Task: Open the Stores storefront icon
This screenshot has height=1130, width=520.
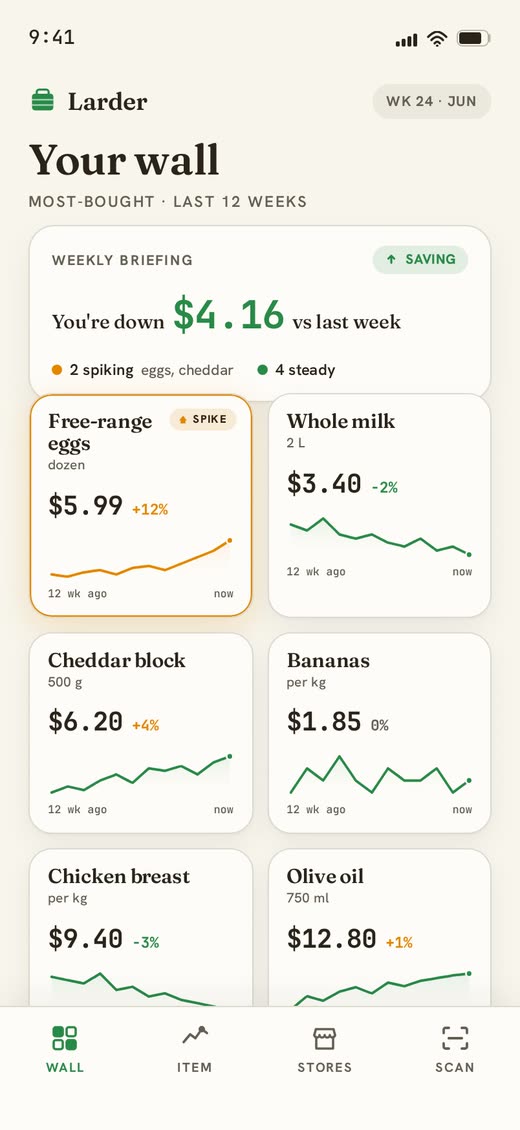Action: (325, 1038)
